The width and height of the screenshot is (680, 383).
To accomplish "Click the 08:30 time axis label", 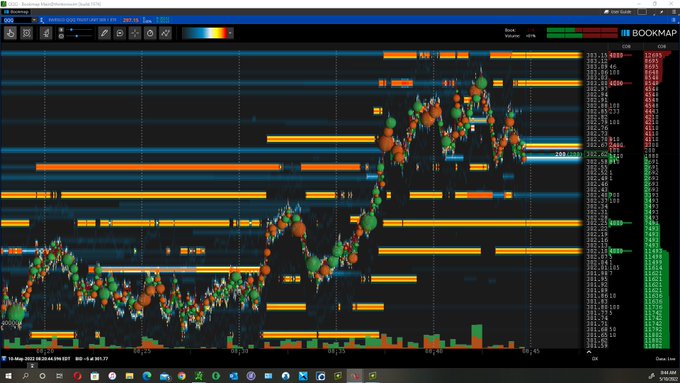I will coord(239,351).
